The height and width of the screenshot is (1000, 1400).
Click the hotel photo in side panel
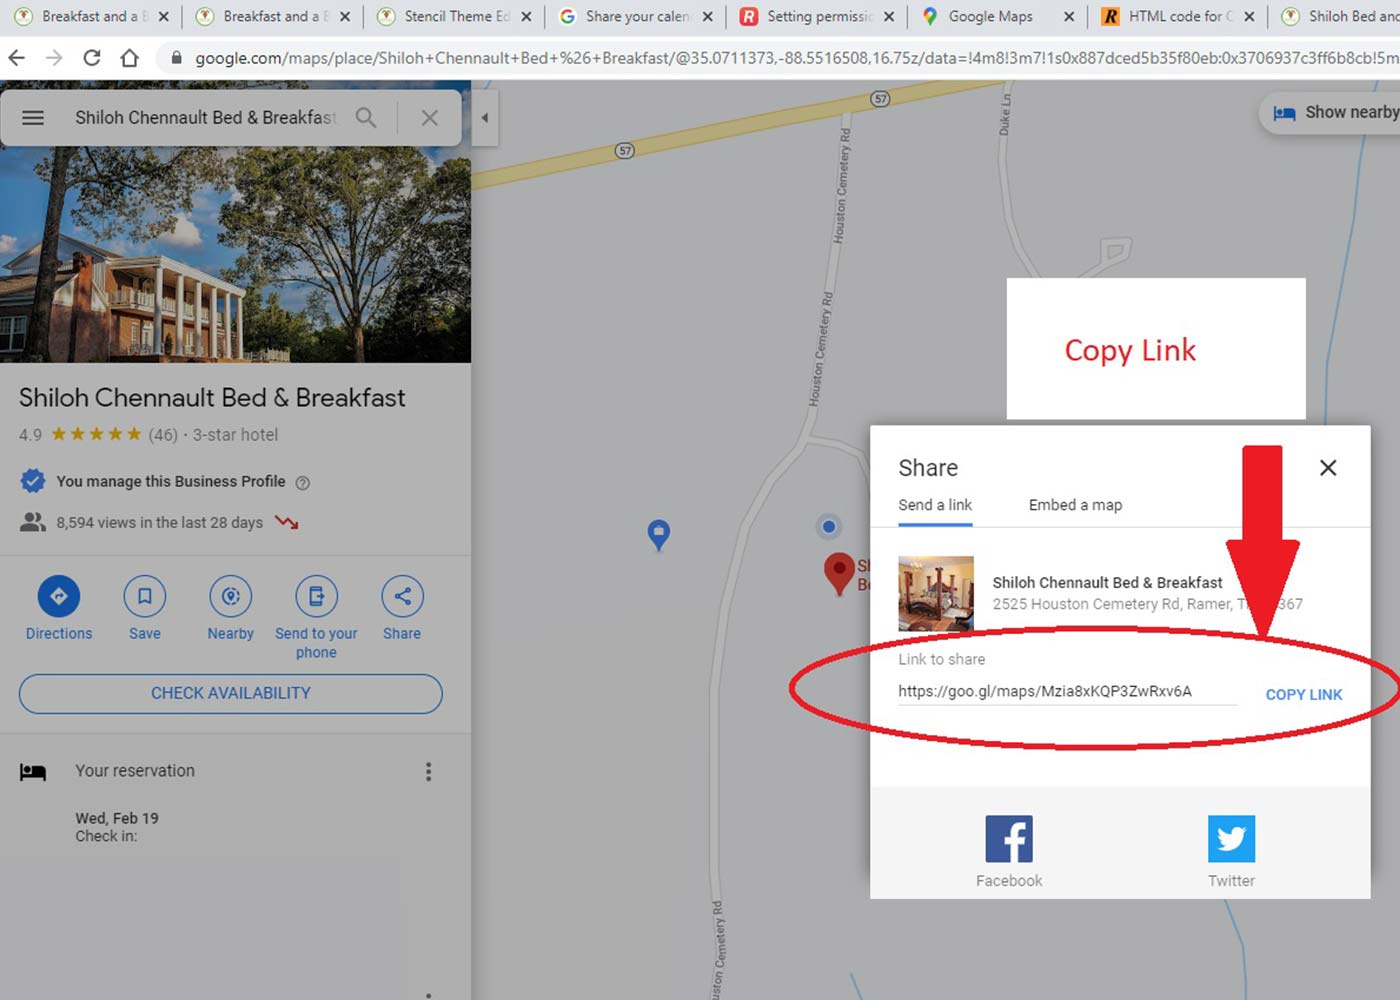pyautogui.click(x=235, y=255)
